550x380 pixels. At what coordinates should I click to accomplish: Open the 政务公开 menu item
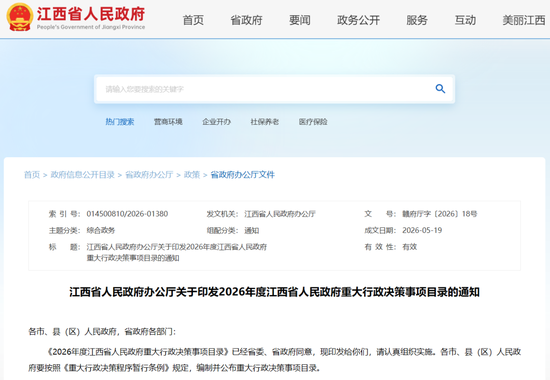[x=358, y=20]
